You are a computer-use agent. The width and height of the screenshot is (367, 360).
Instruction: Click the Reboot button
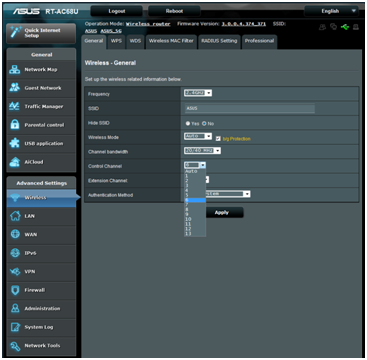(x=174, y=11)
